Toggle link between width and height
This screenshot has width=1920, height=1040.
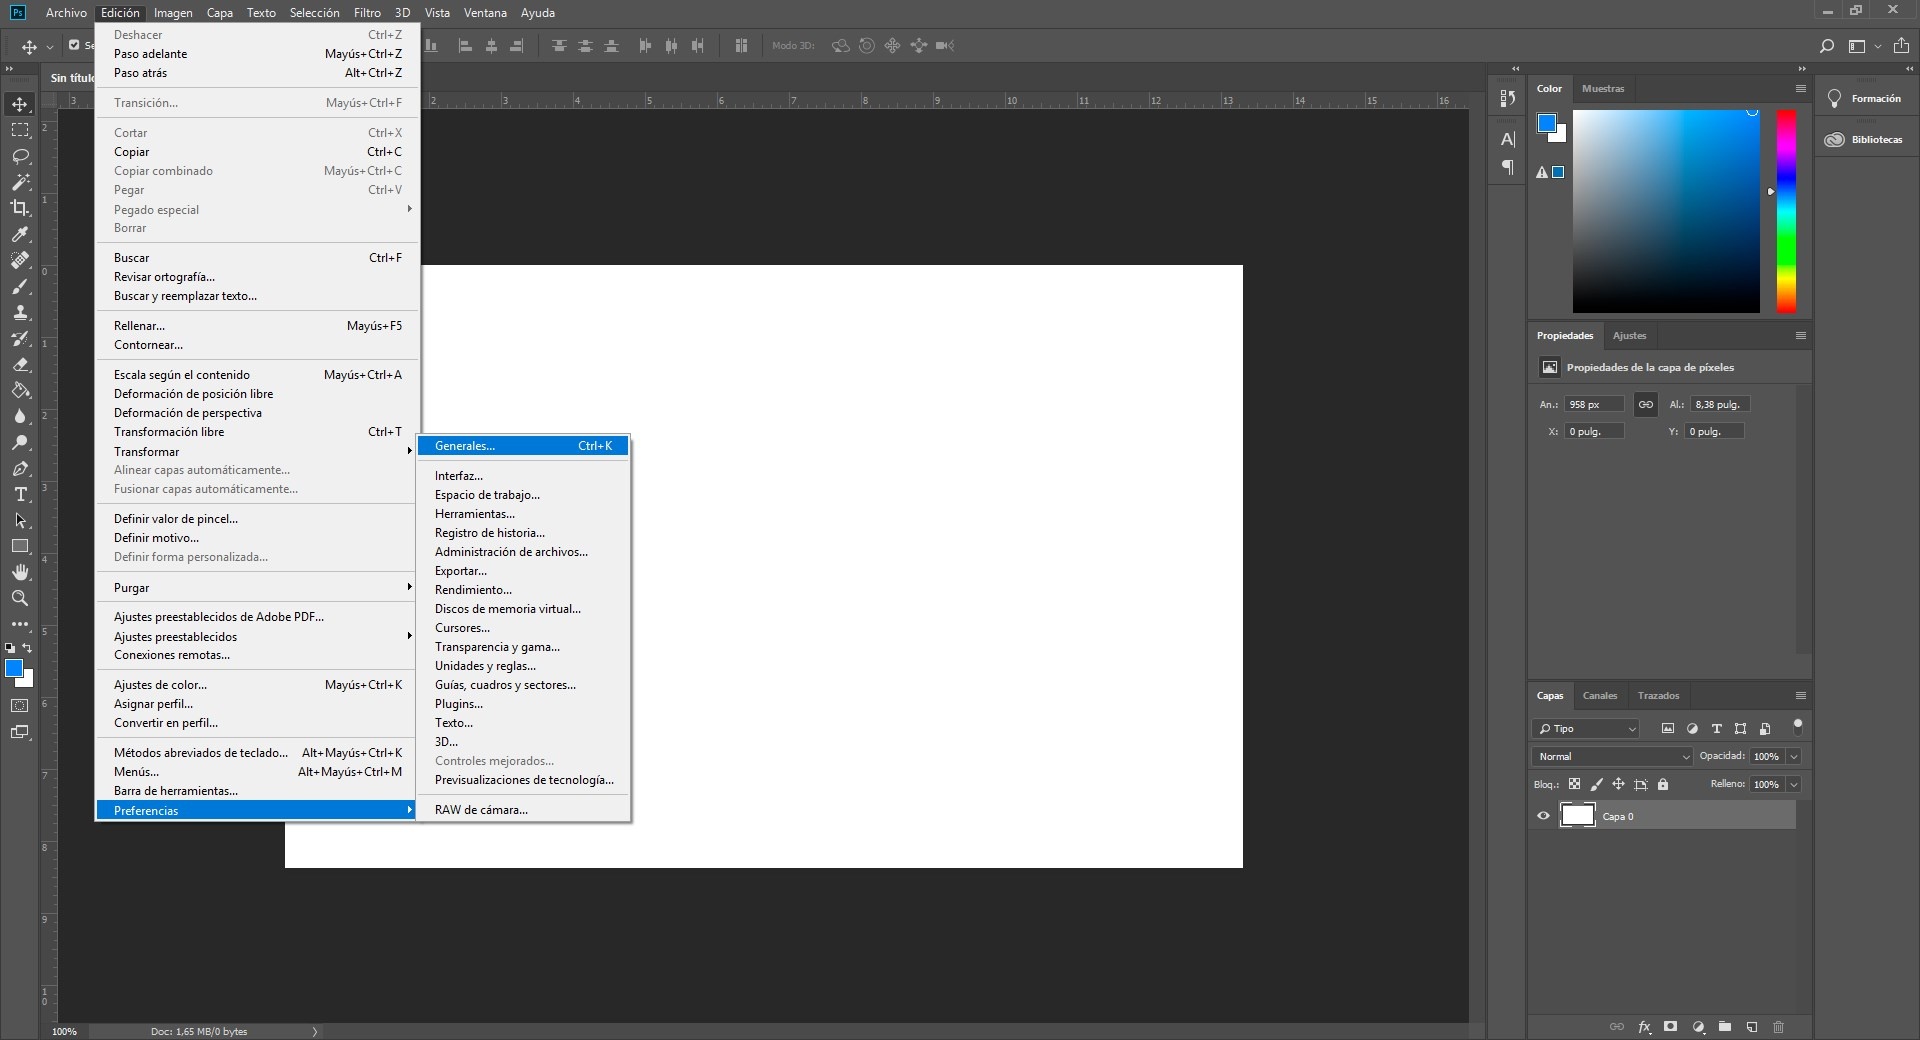point(1645,404)
